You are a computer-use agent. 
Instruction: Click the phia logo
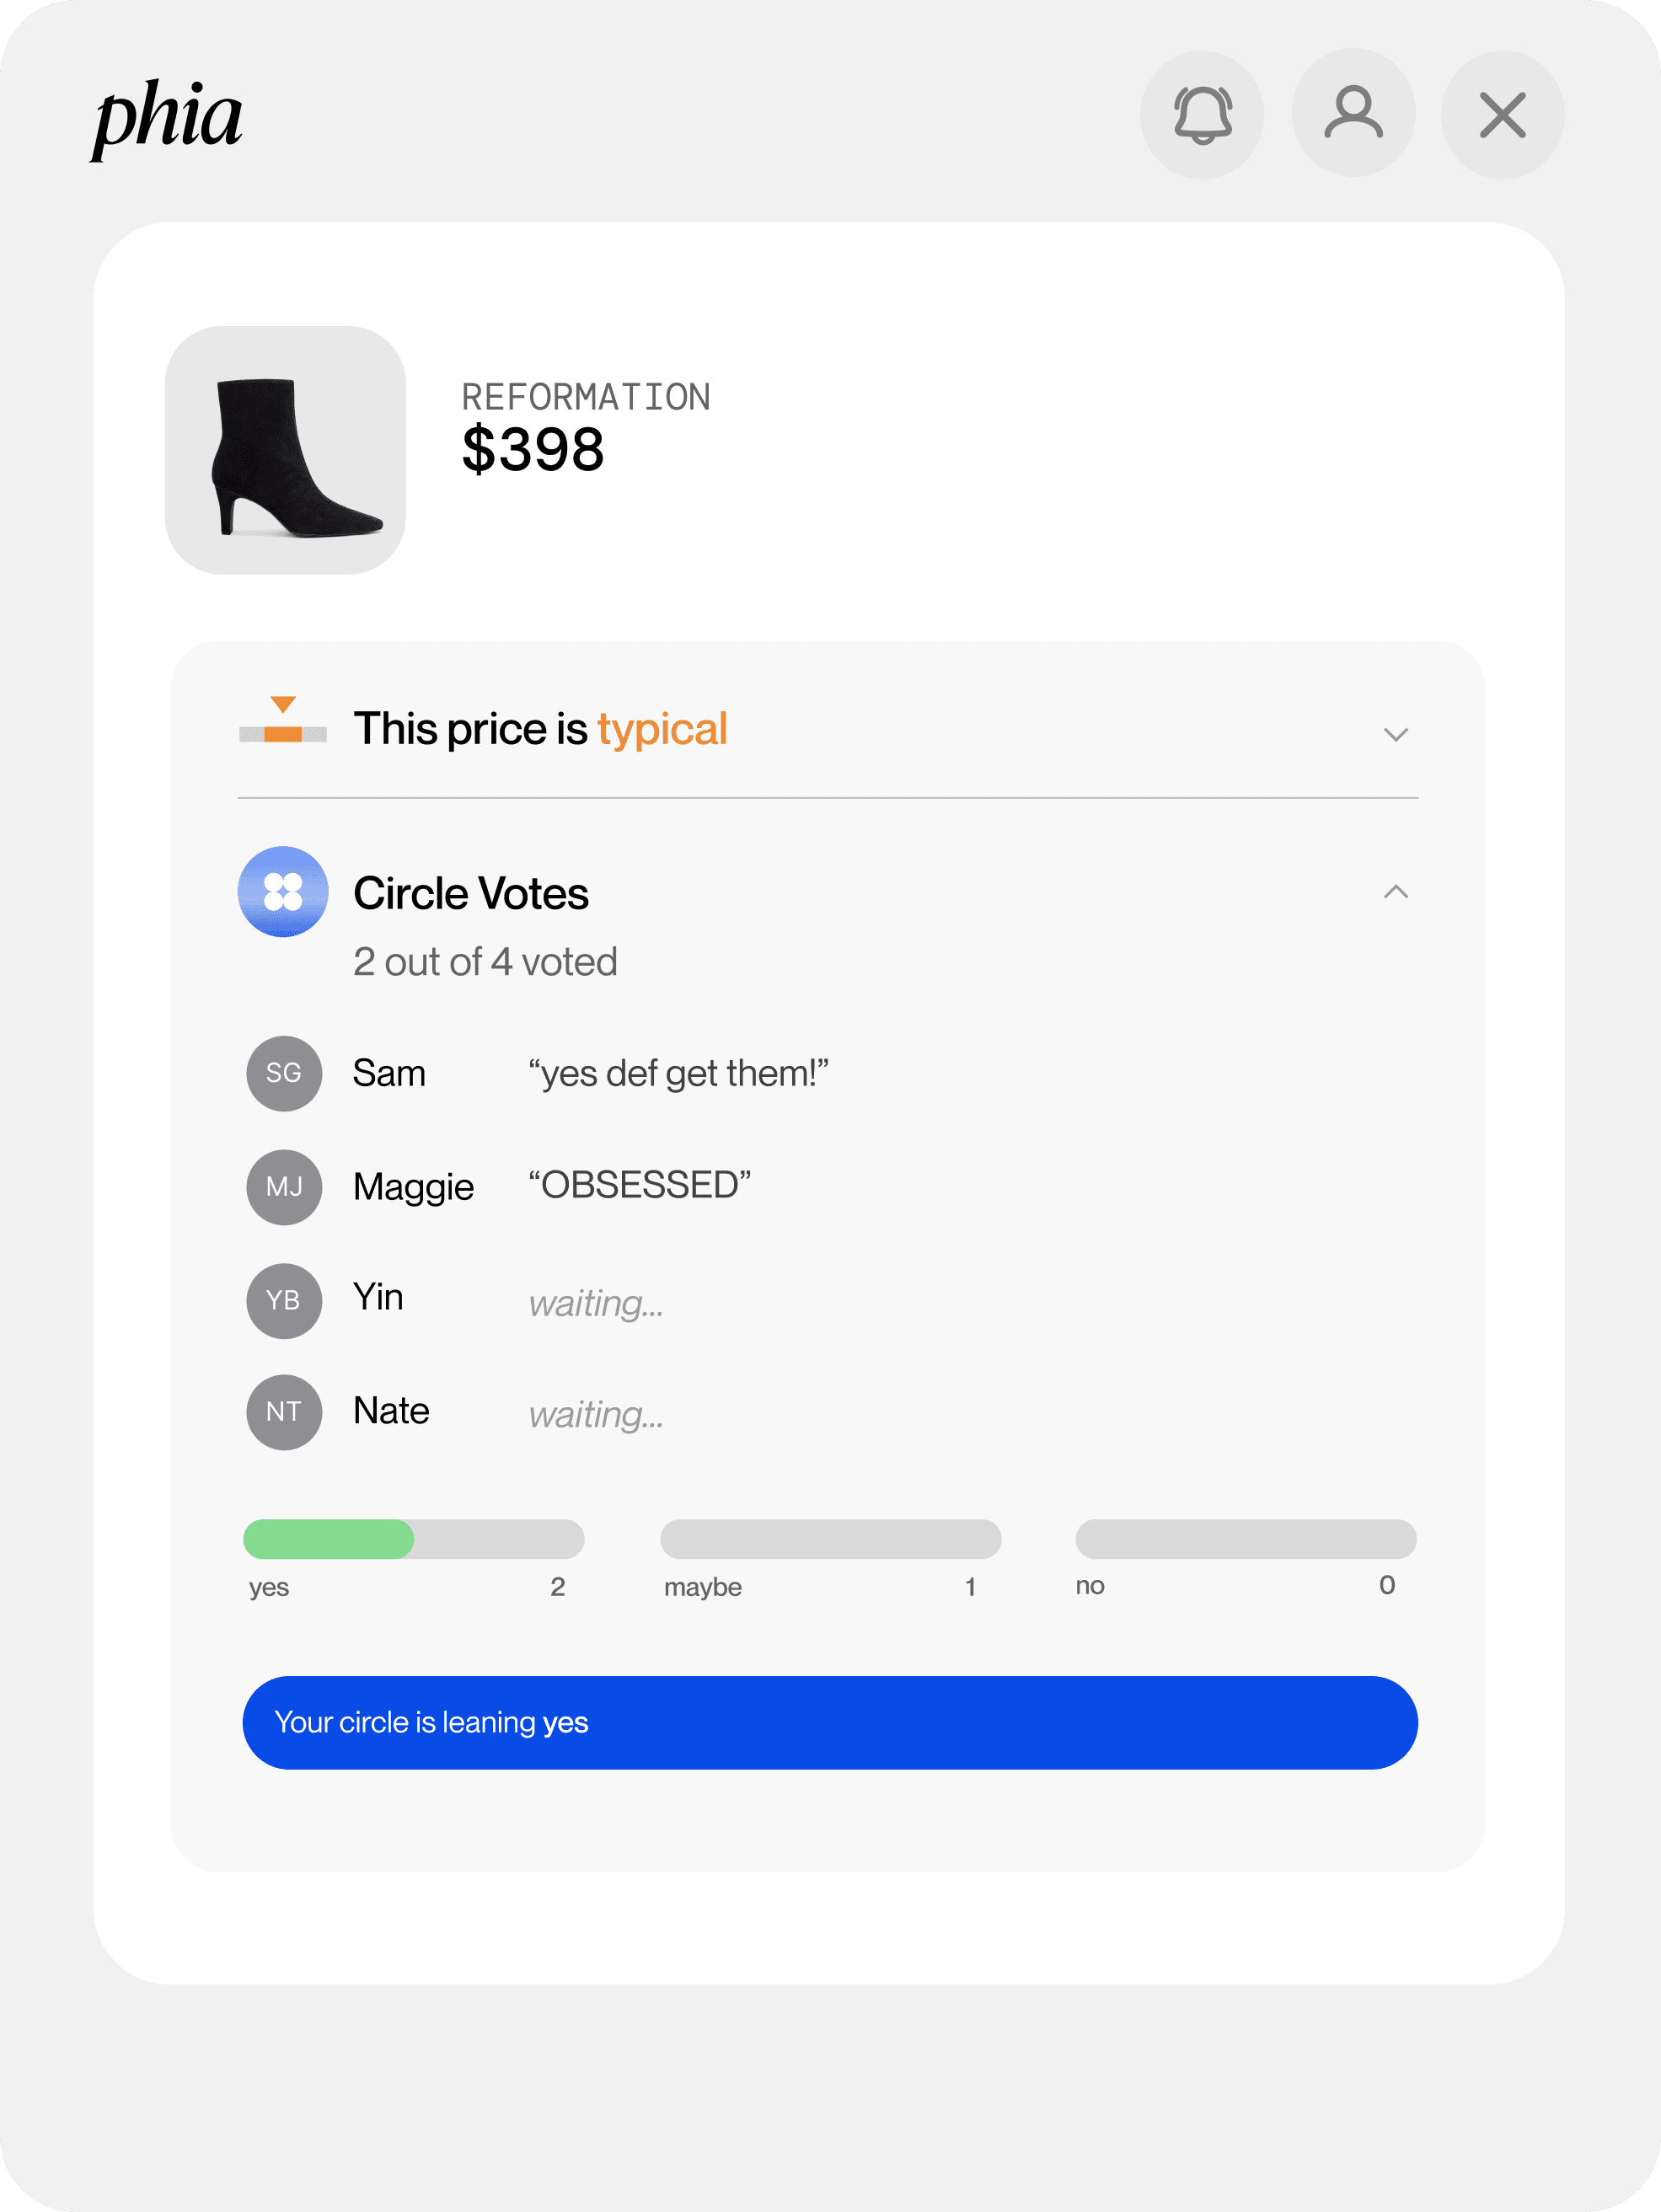pos(167,118)
